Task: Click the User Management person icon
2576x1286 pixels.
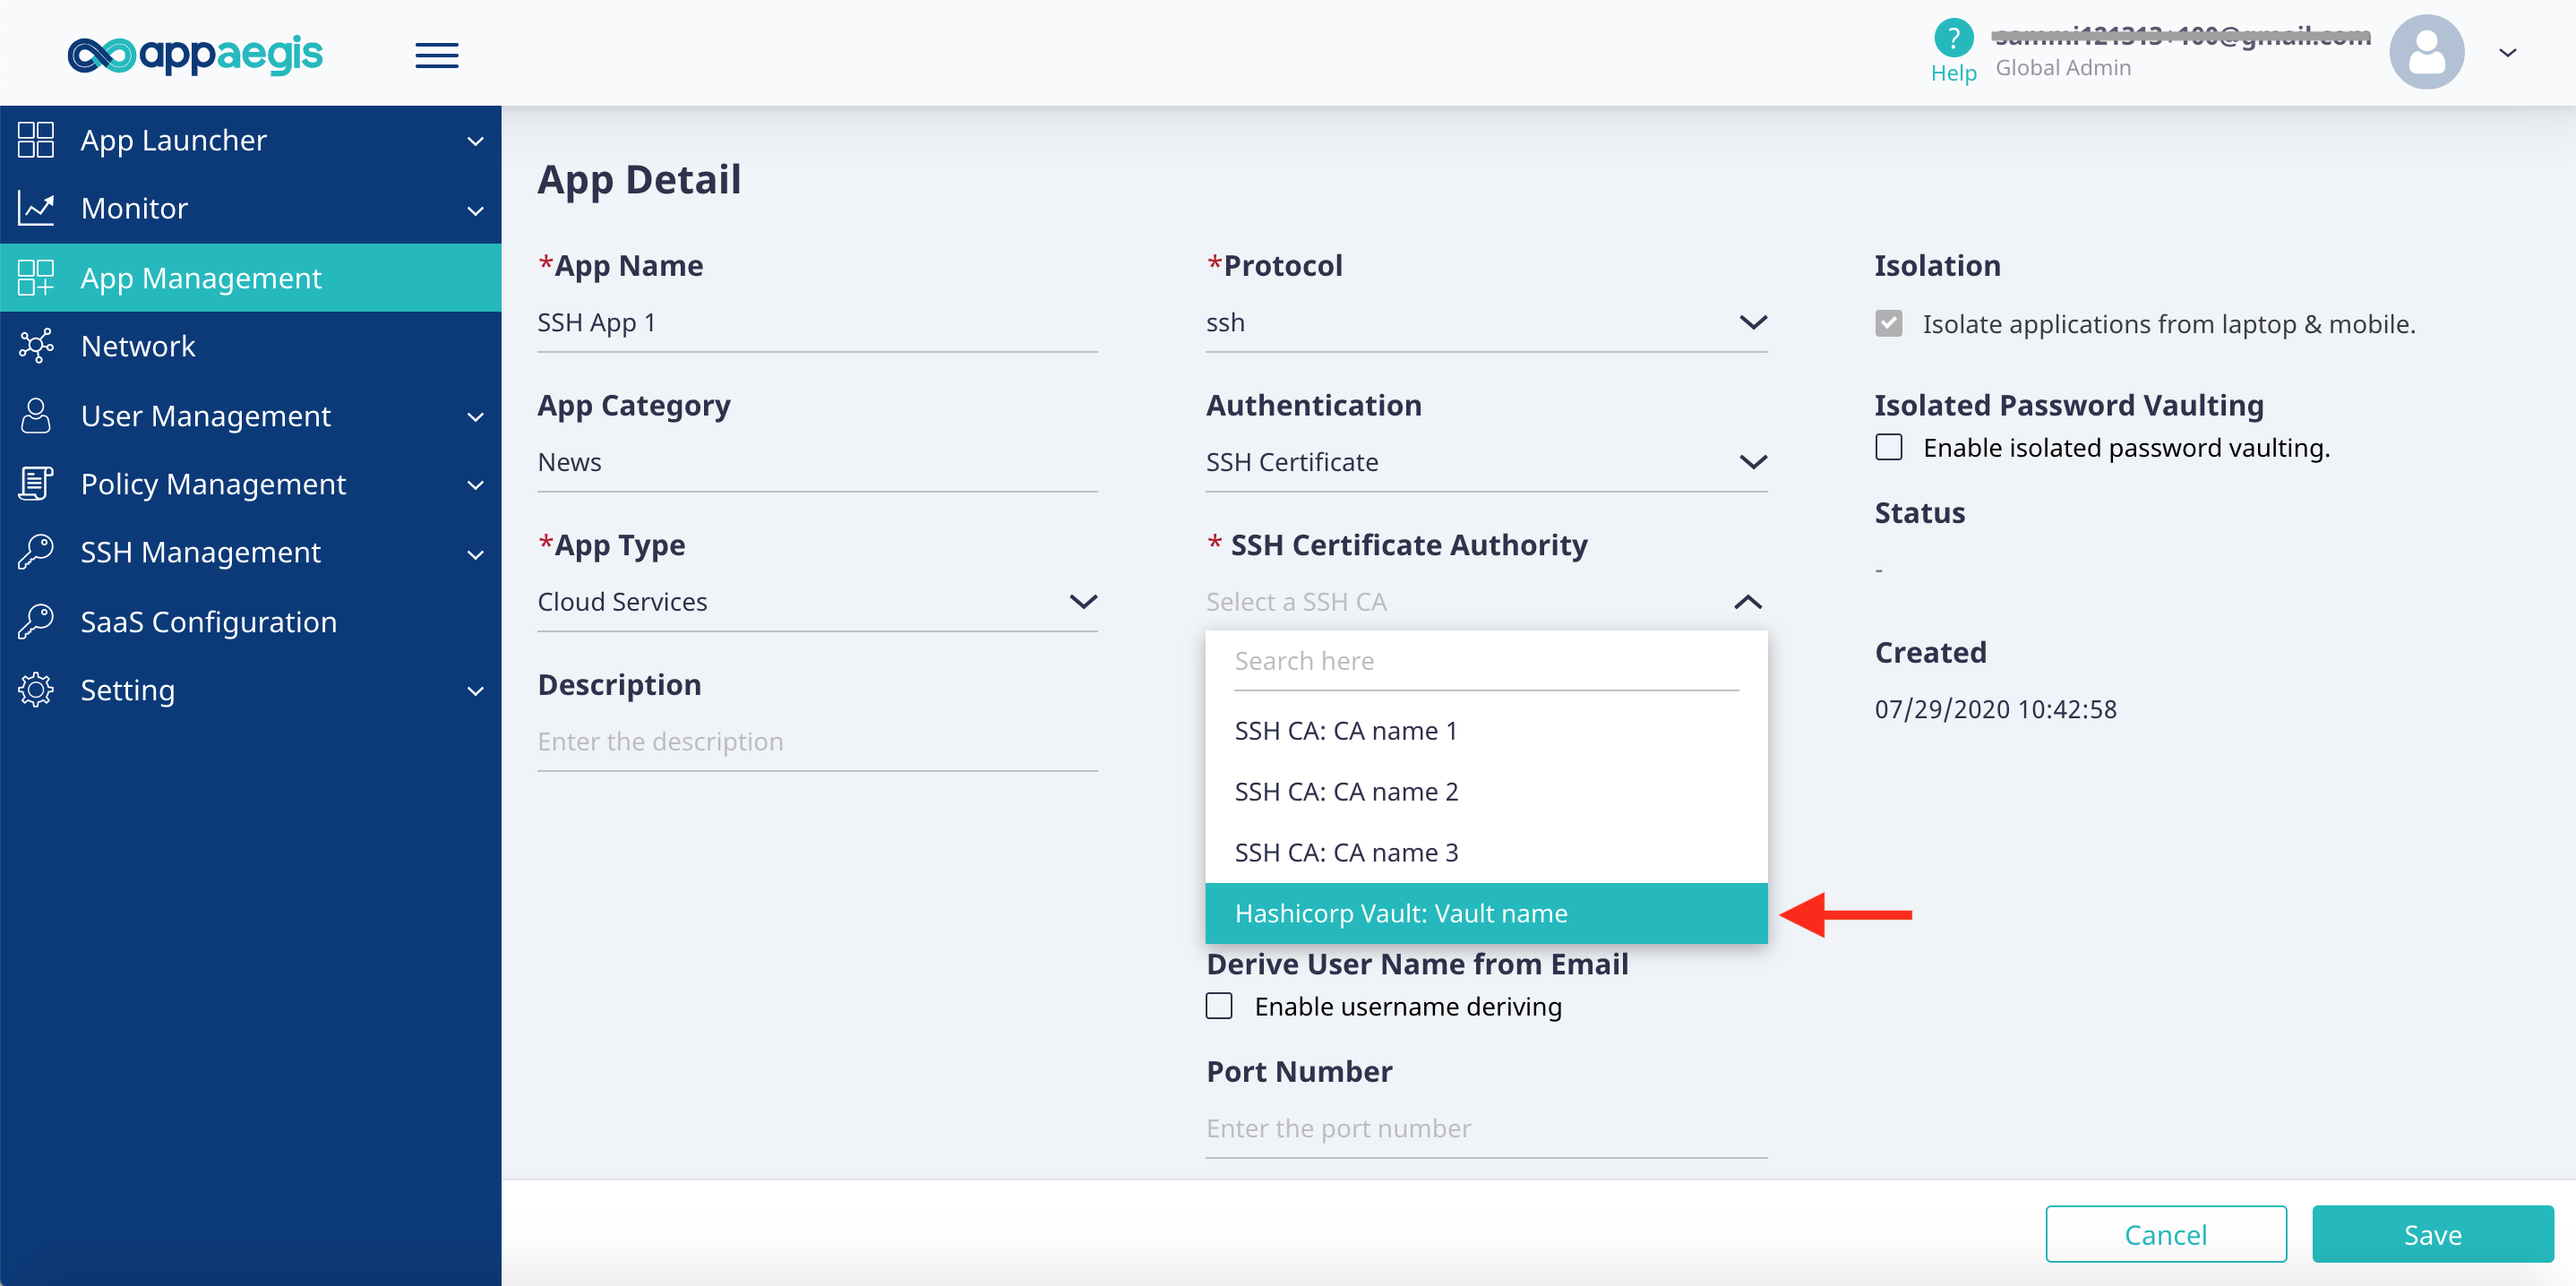Action: (x=36, y=415)
